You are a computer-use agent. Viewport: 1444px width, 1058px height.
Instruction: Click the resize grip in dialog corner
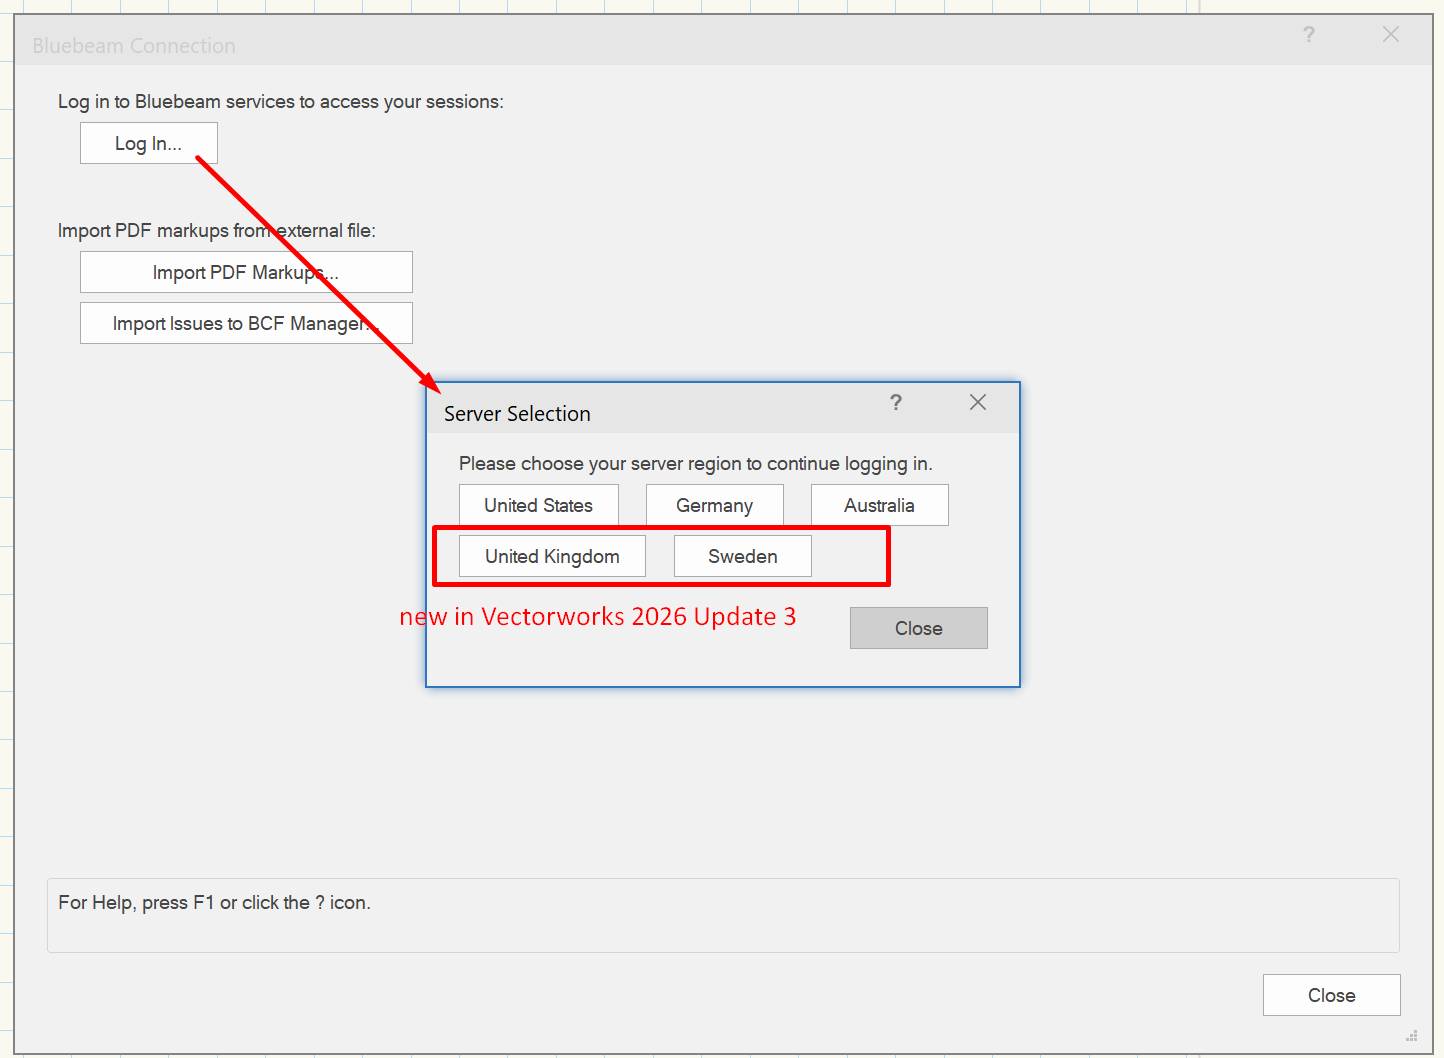coord(1411,1036)
